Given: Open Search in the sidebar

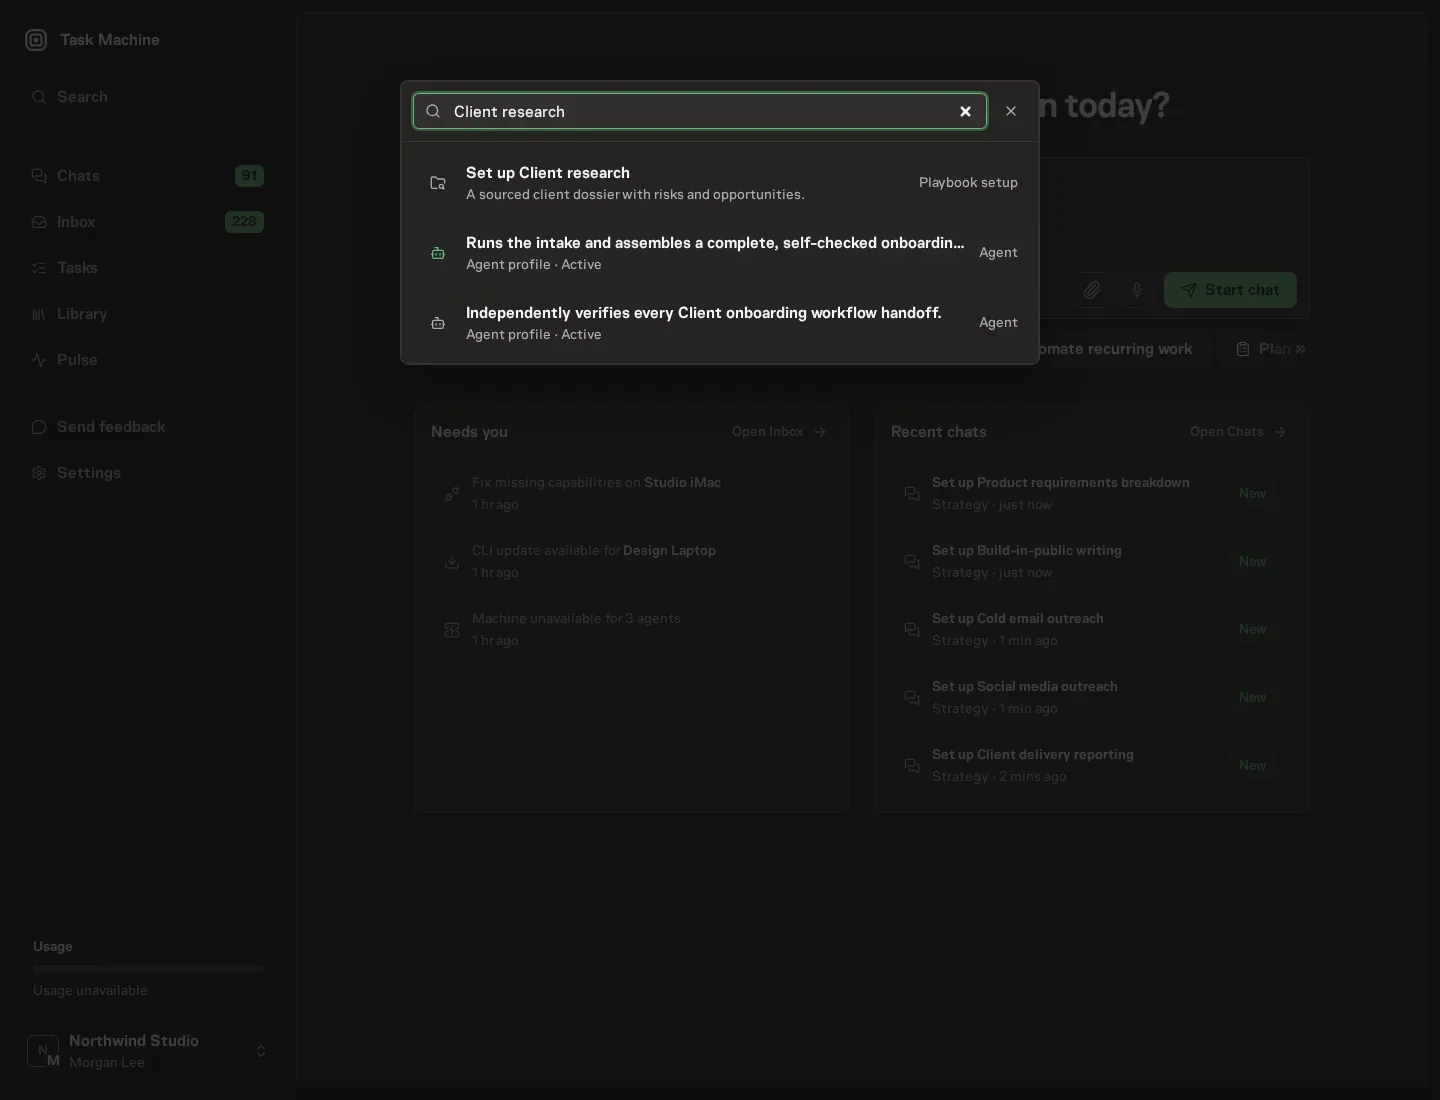Looking at the screenshot, I should point(148,97).
